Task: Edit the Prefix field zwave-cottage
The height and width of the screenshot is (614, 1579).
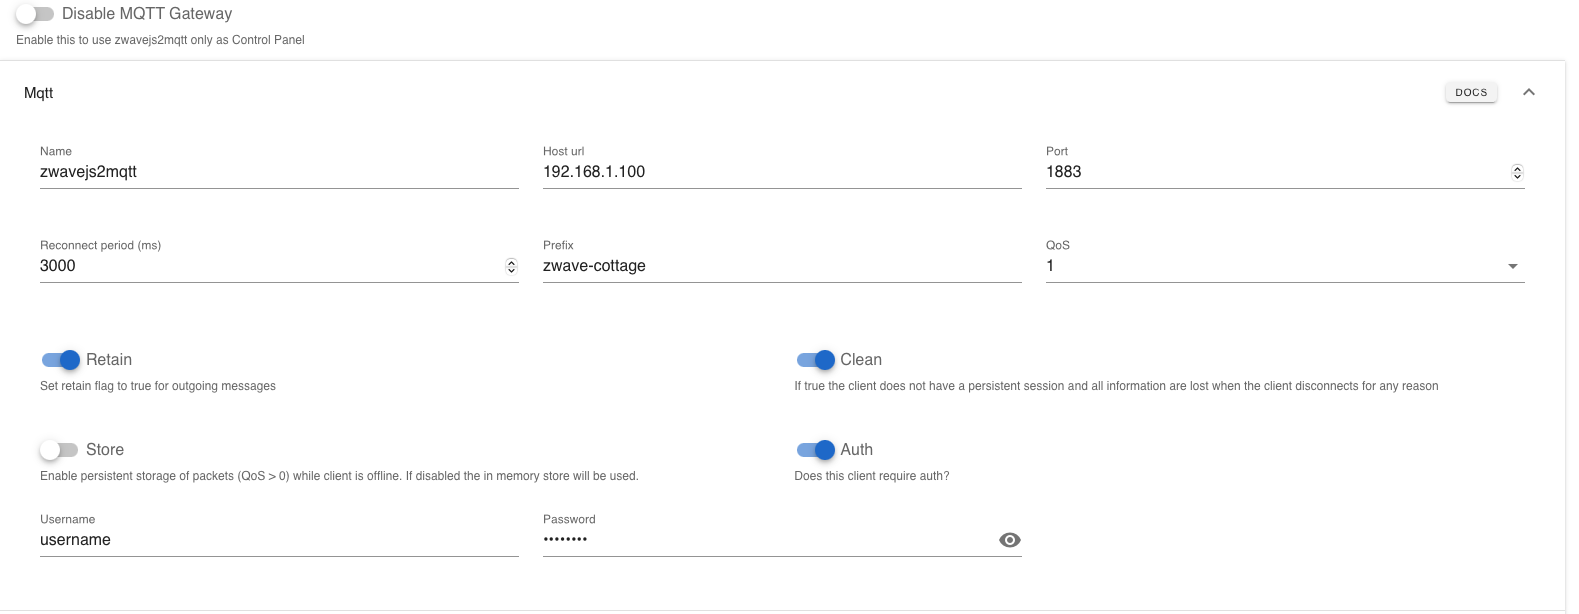Action: click(782, 266)
